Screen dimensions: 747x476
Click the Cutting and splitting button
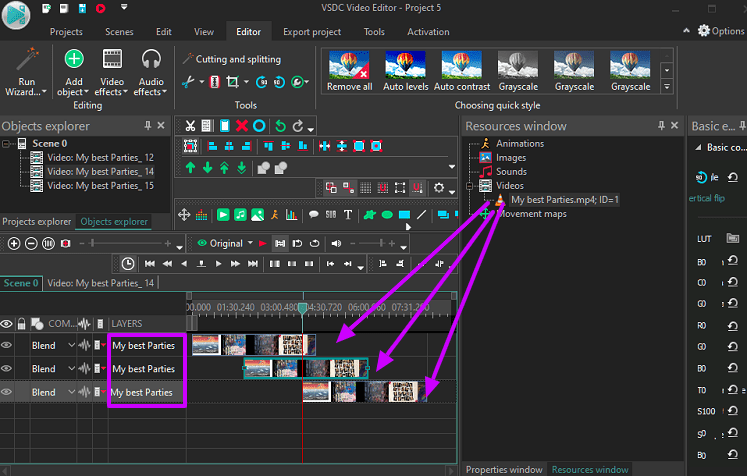click(232, 59)
